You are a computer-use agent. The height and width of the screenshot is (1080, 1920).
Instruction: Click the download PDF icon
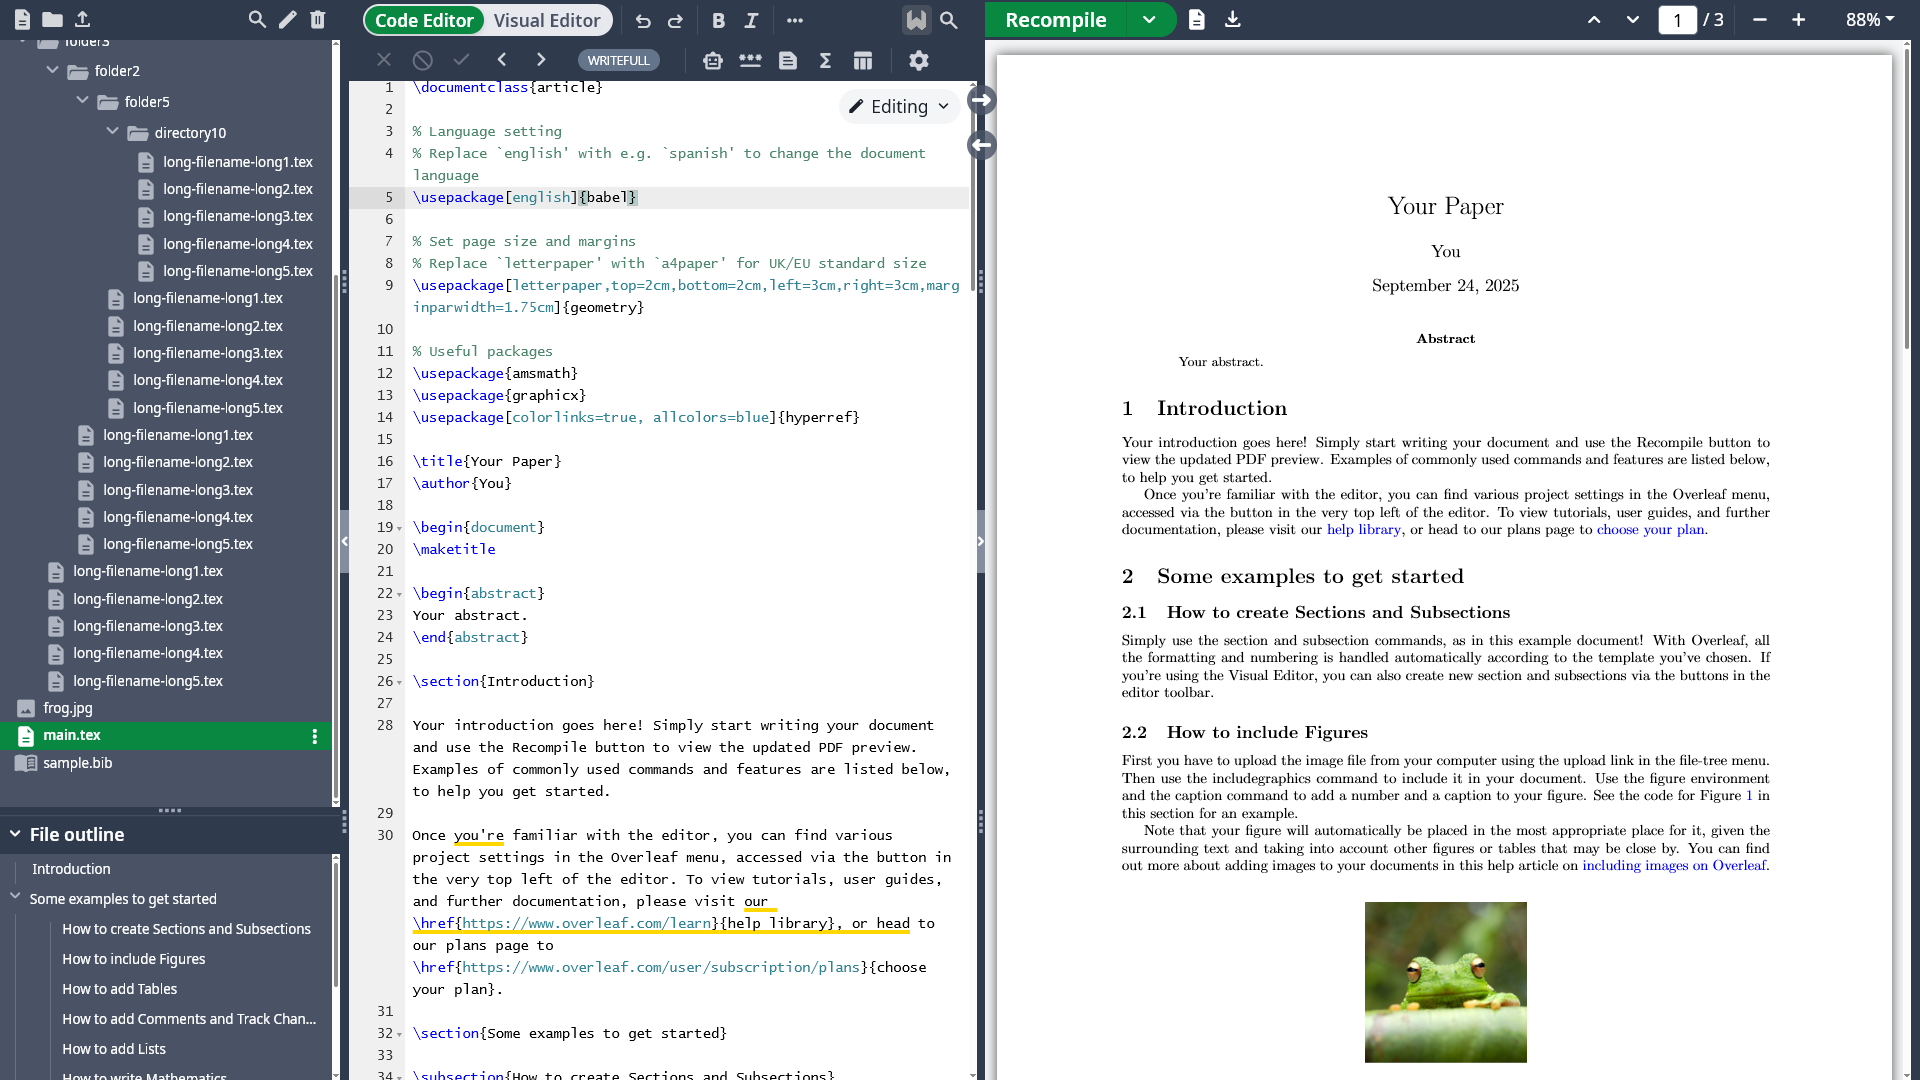[x=1232, y=19]
